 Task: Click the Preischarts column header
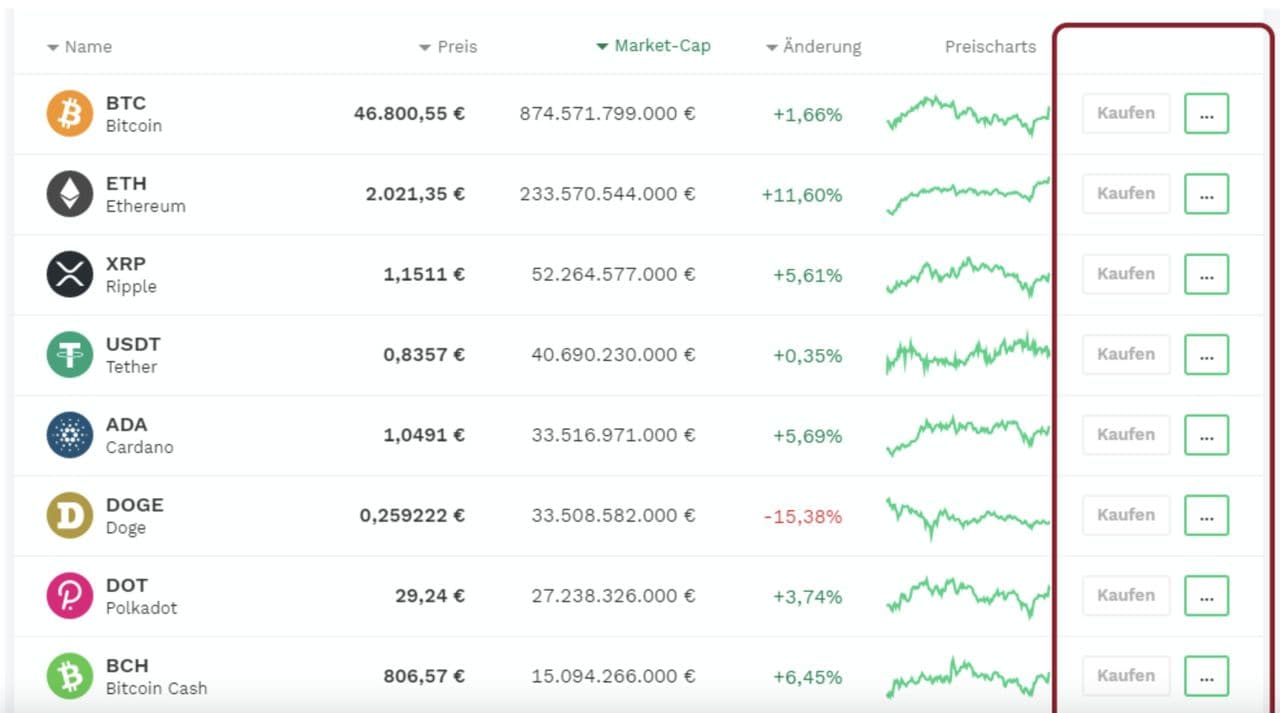tap(990, 47)
